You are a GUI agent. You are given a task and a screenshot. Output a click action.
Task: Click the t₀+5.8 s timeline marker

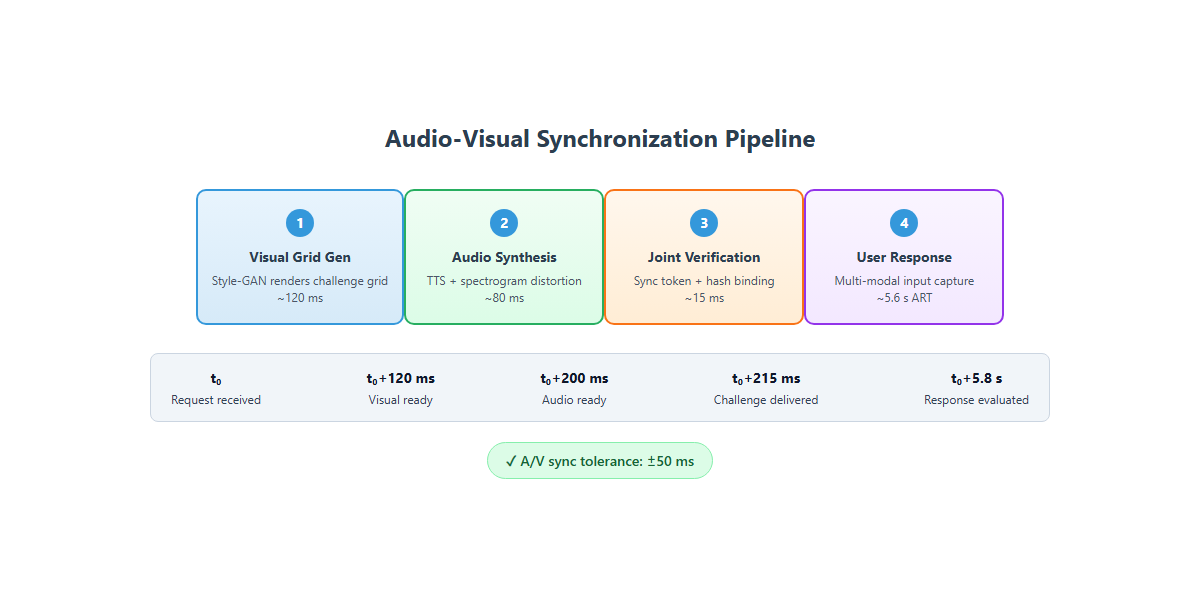[x=976, y=379]
